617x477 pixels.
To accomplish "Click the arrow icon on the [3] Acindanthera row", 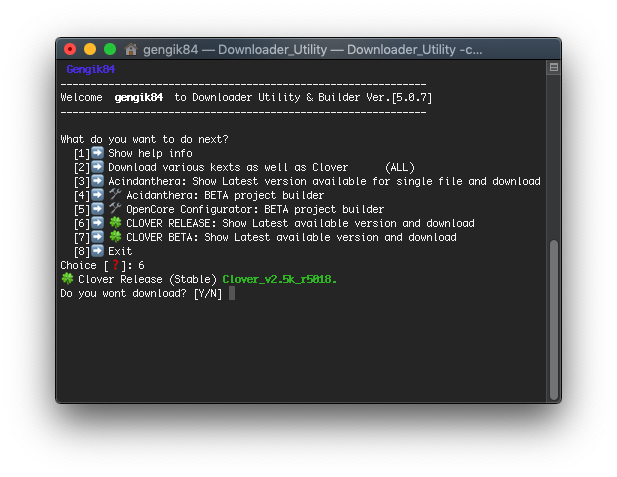I will [x=98, y=181].
